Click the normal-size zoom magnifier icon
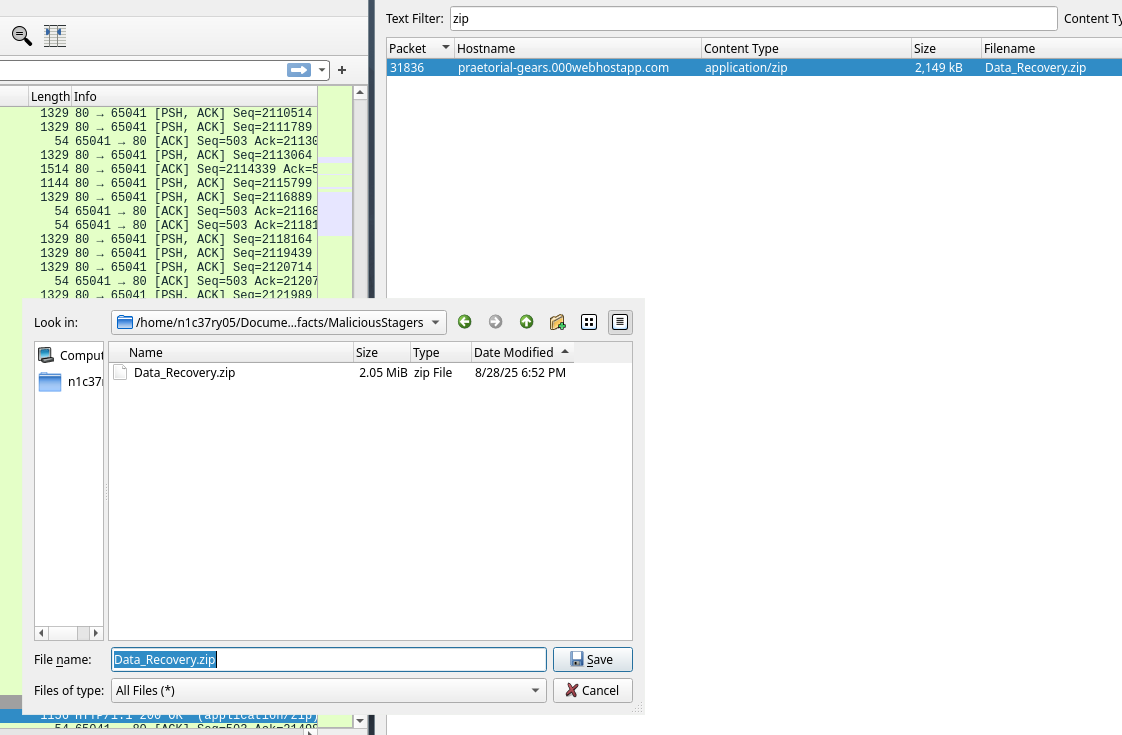1122x735 pixels. click(21, 35)
